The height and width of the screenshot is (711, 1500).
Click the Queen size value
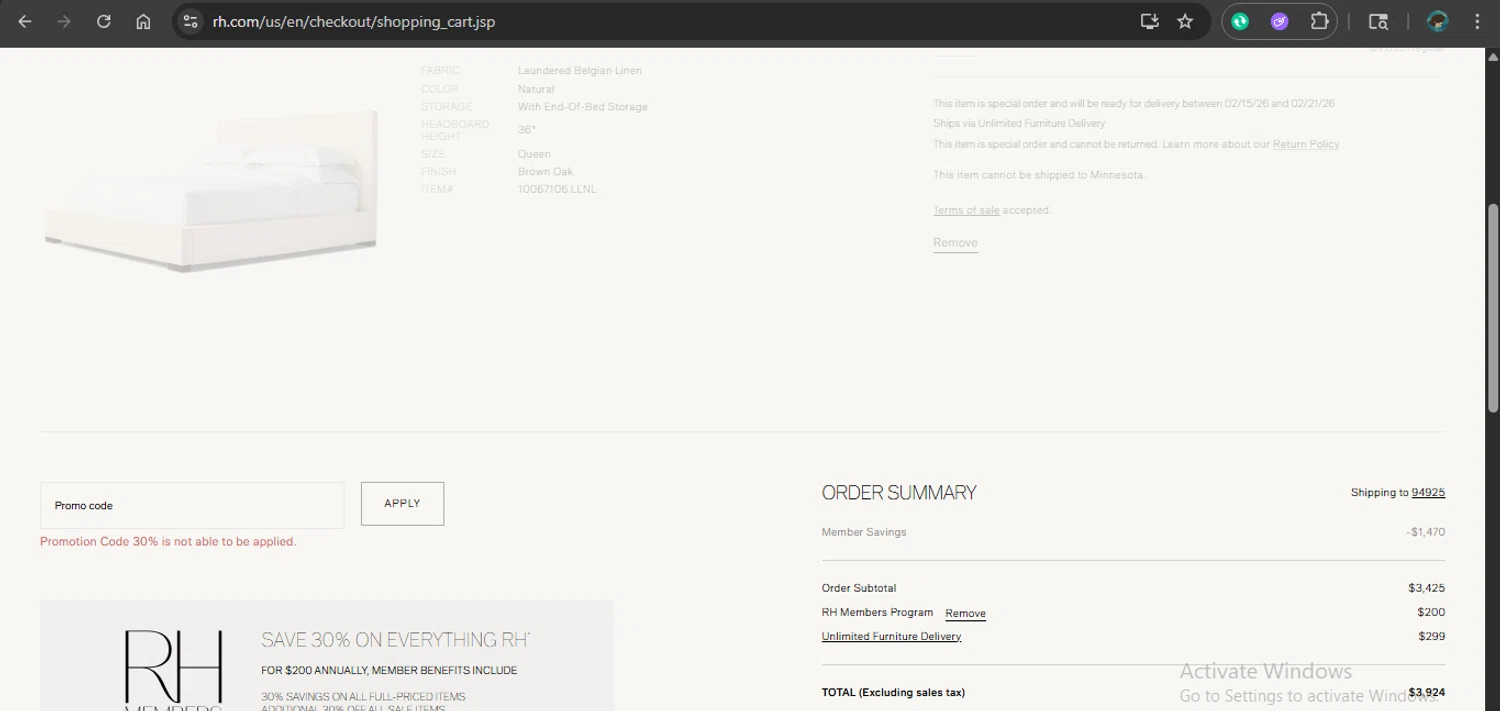tap(534, 154)
